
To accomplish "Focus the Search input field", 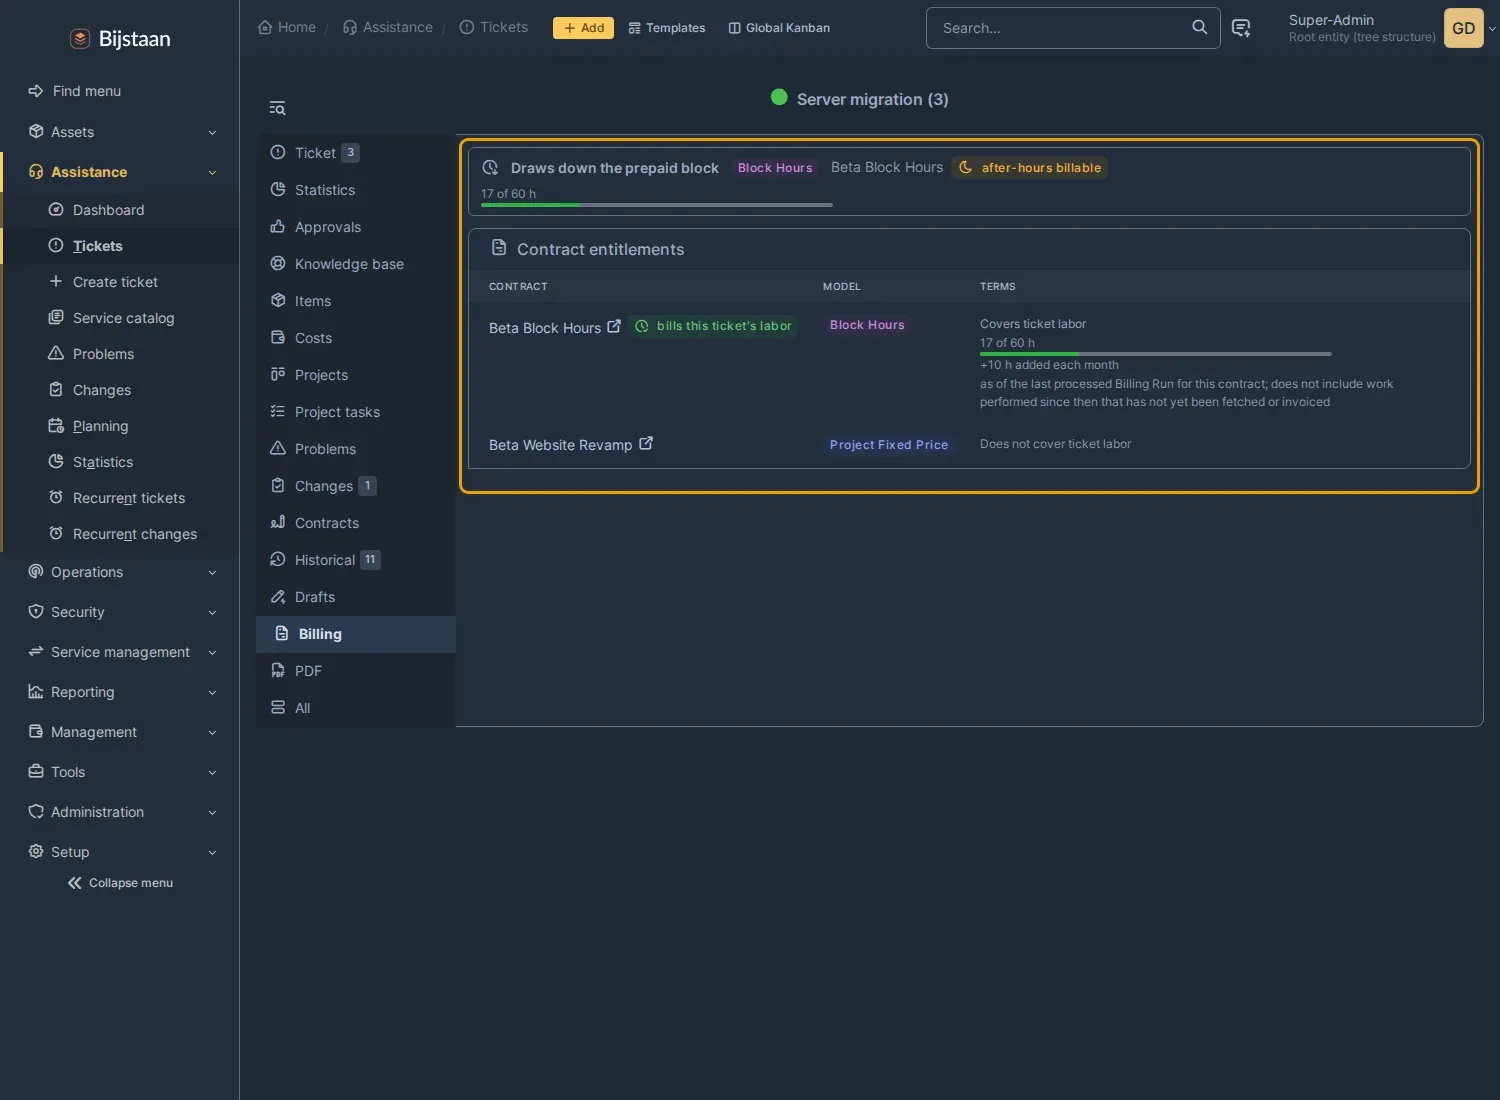I will [x=1060, y=28].
